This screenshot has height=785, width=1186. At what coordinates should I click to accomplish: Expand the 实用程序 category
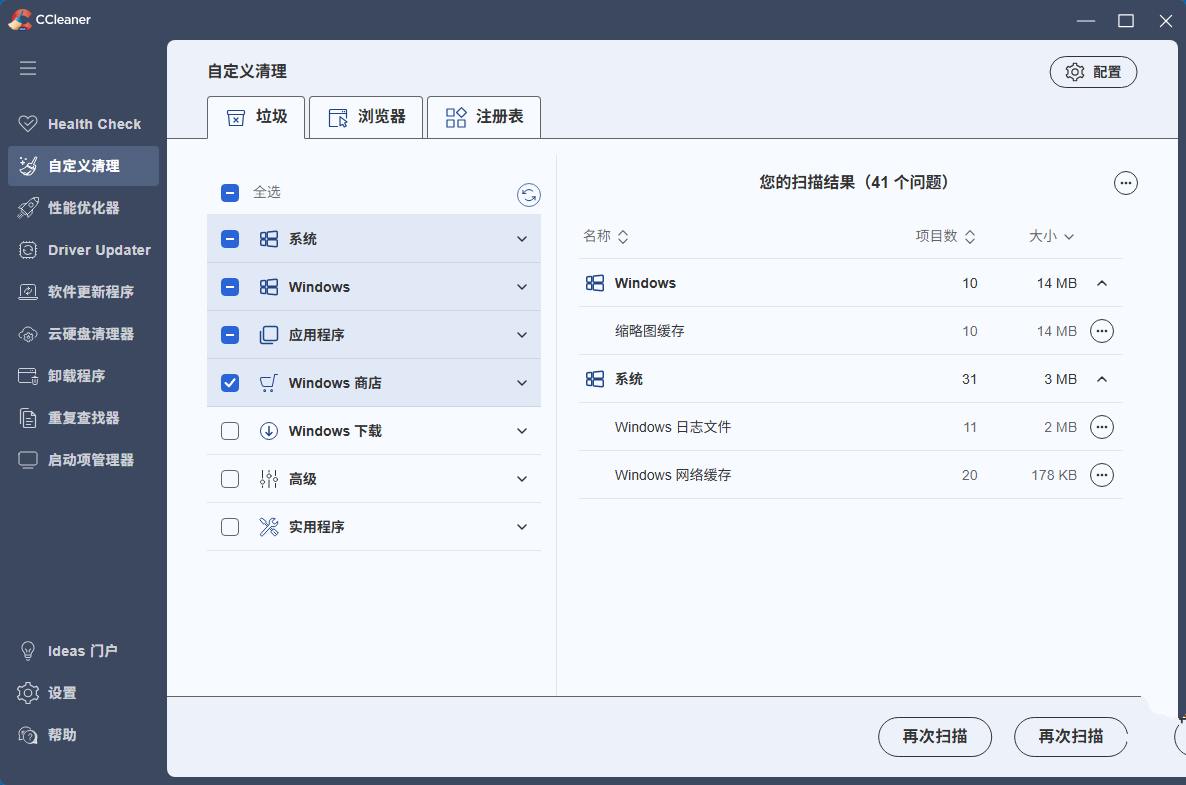pos(521,526)
